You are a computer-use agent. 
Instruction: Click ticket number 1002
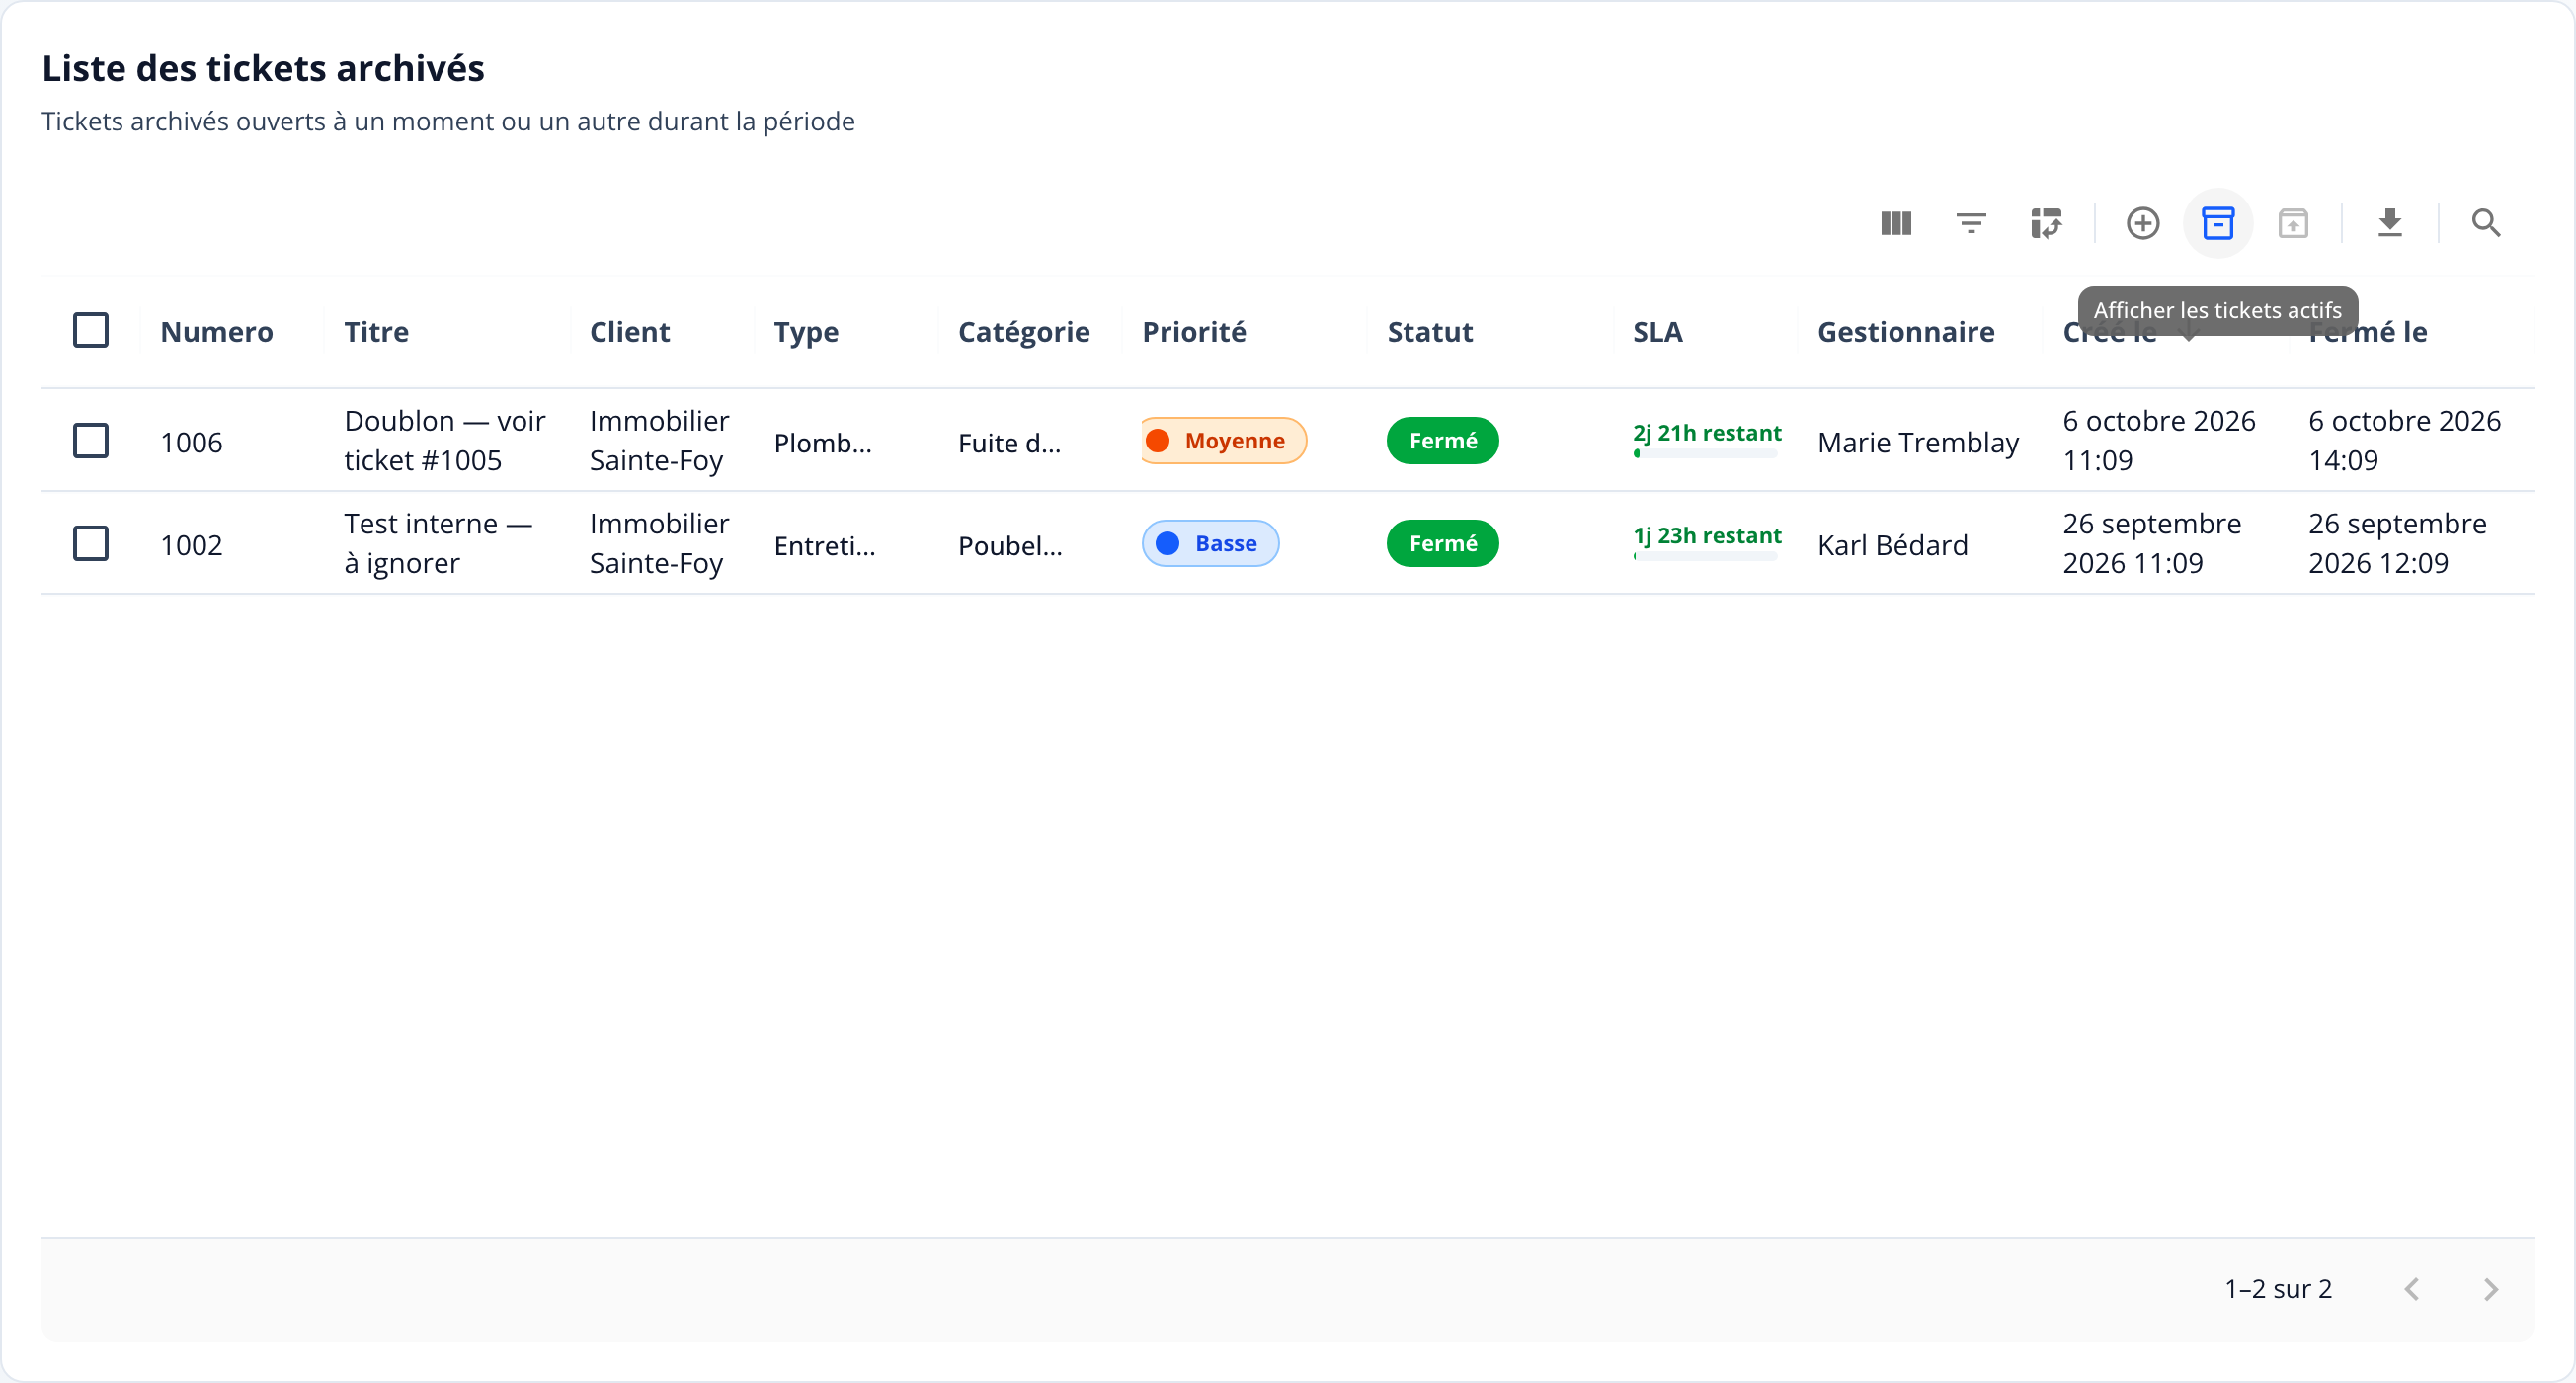pos(191,546)
